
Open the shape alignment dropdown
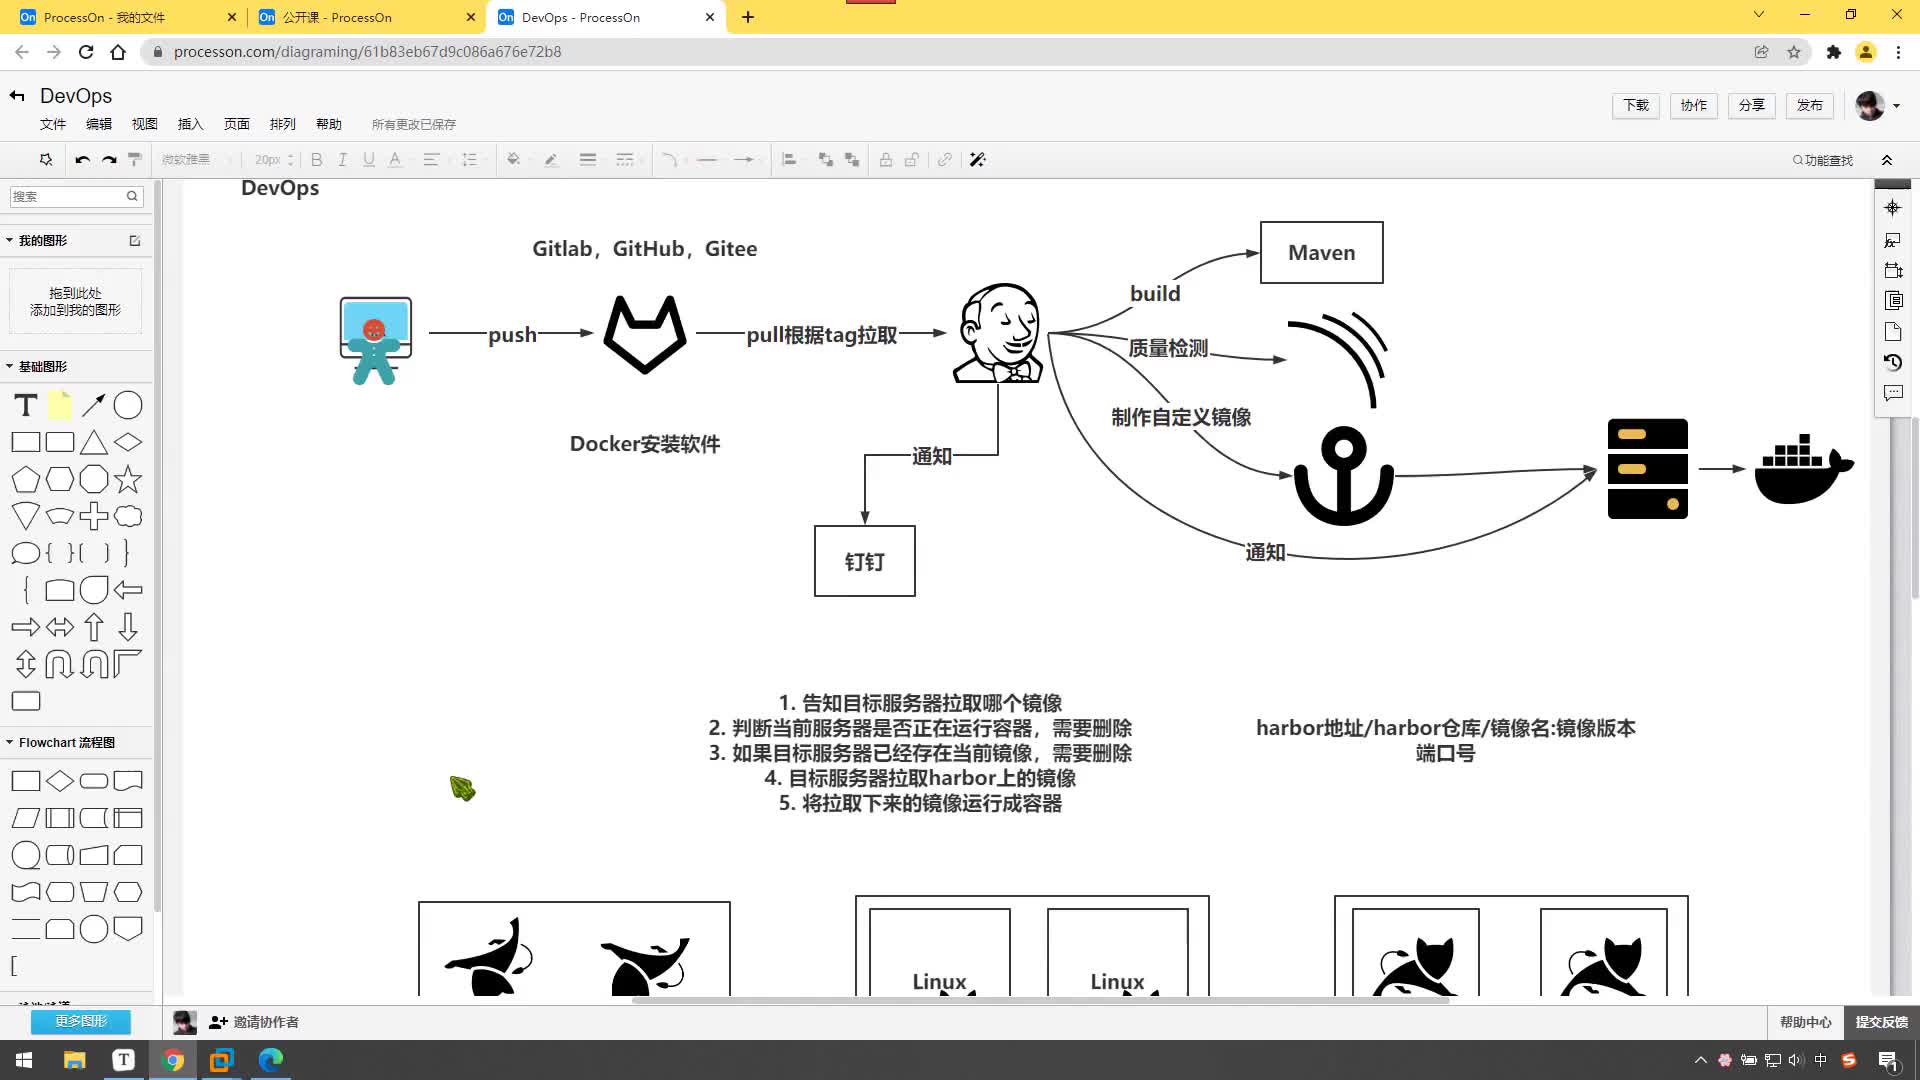790,160
